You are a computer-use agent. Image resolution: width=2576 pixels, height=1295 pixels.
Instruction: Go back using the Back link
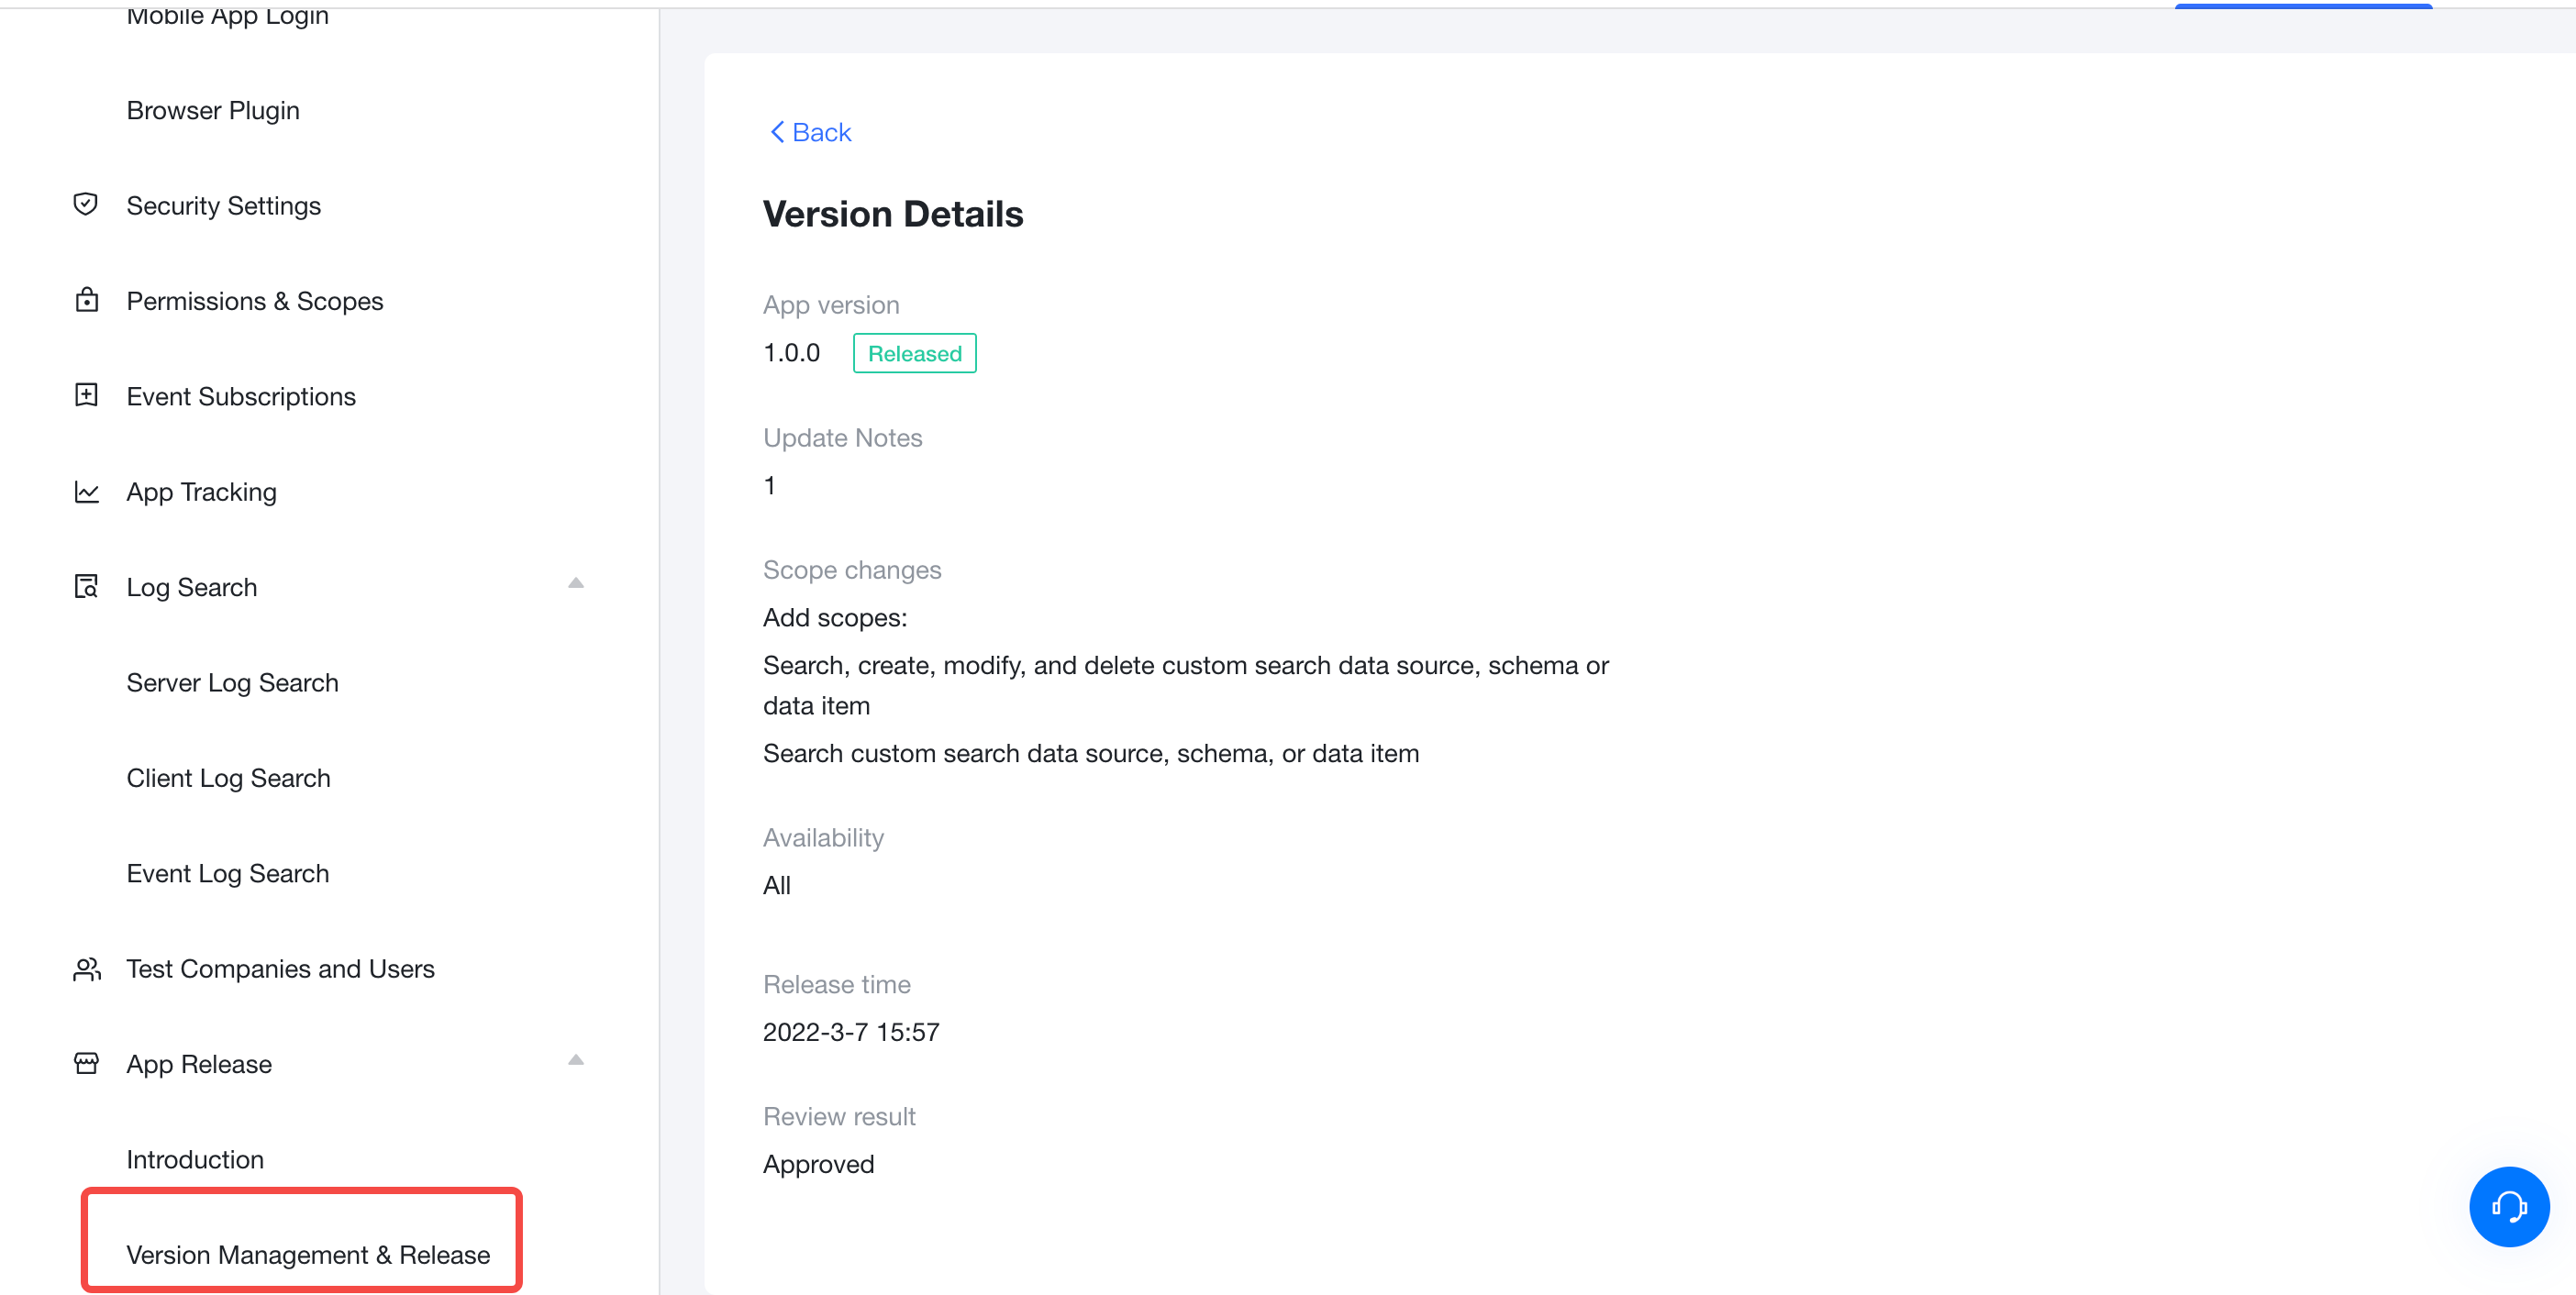[x=820, y=132]
